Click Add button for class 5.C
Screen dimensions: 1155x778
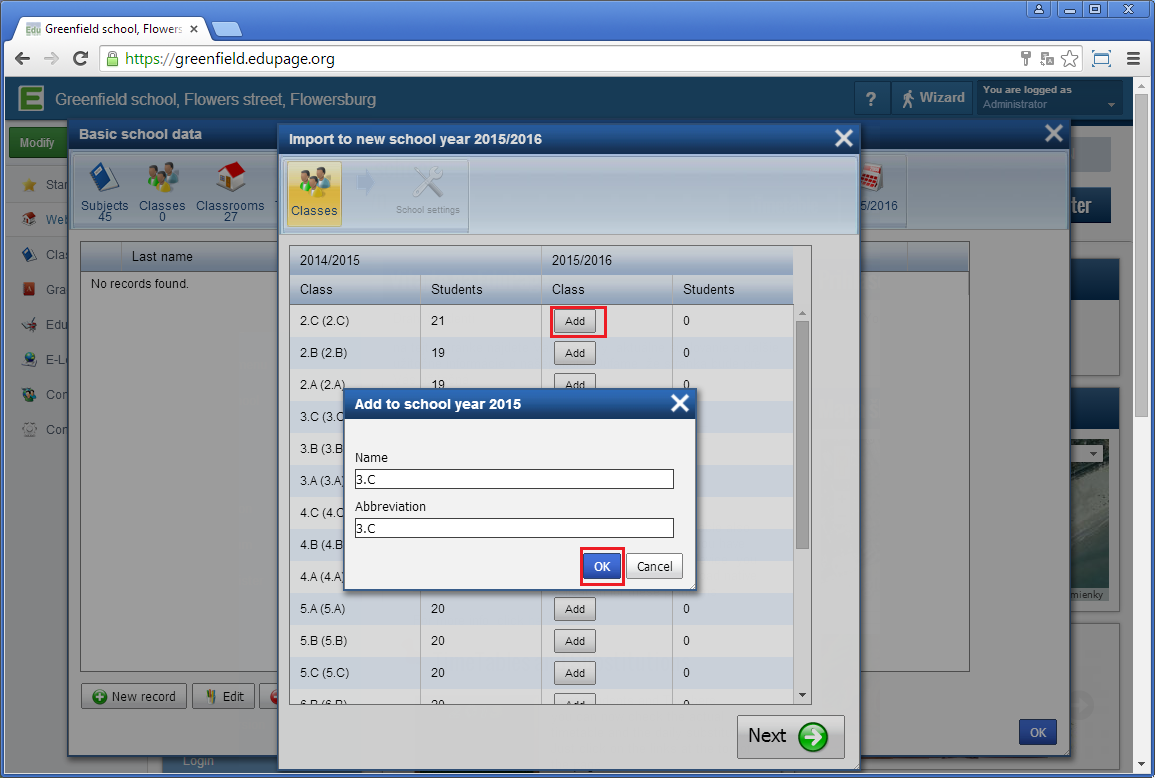[x=575, y=673]
